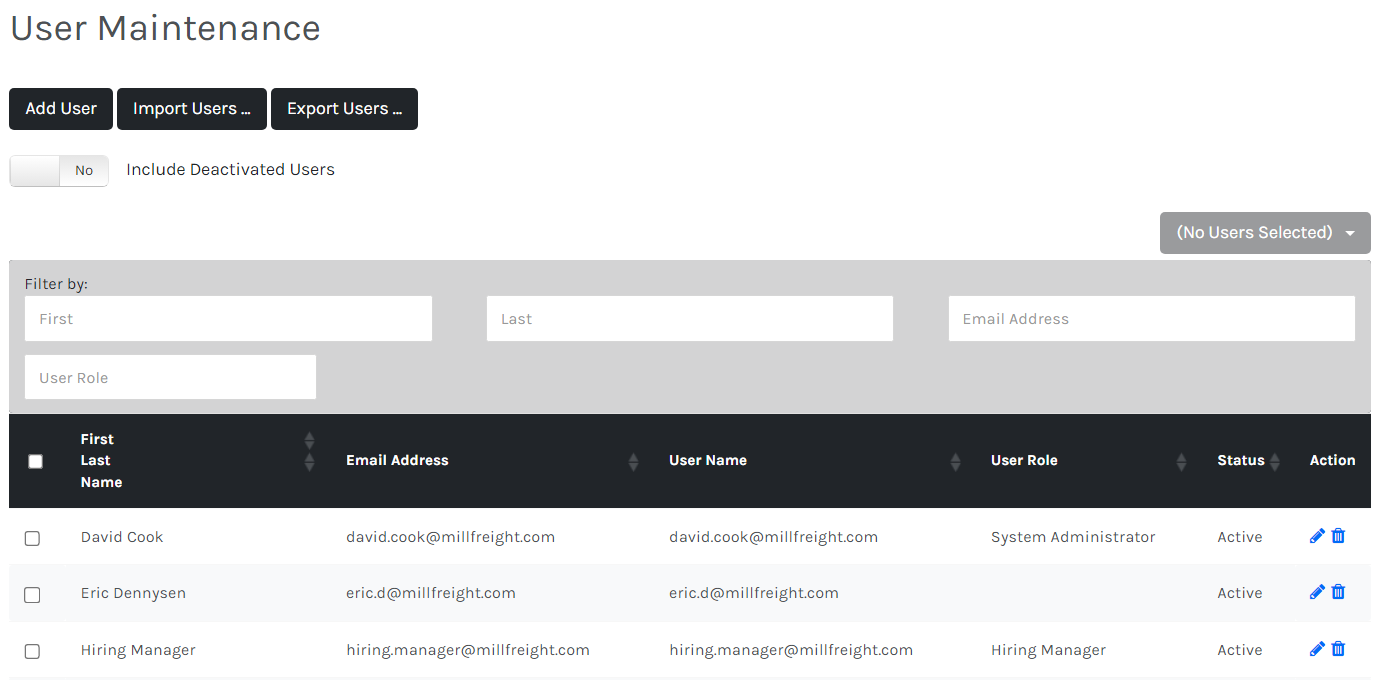Click the User Role column header
The image size is (1386, 680).
[x=1024, y=460]
